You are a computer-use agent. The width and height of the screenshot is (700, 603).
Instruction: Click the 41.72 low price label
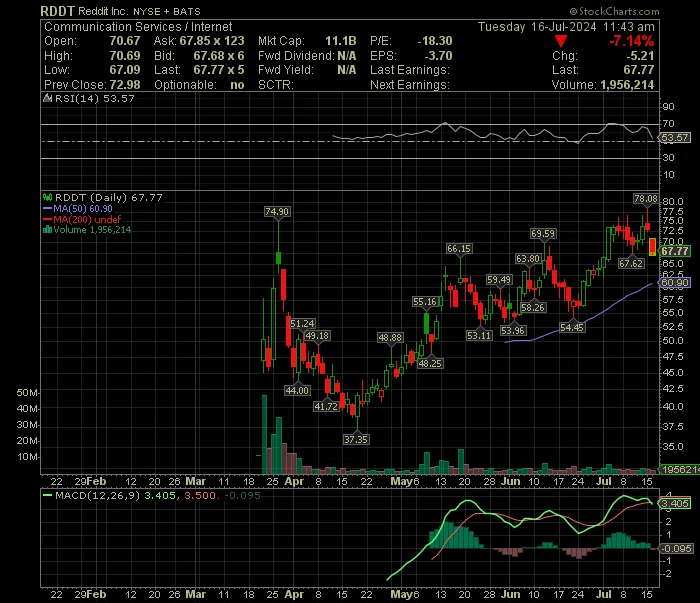(326, 406)
